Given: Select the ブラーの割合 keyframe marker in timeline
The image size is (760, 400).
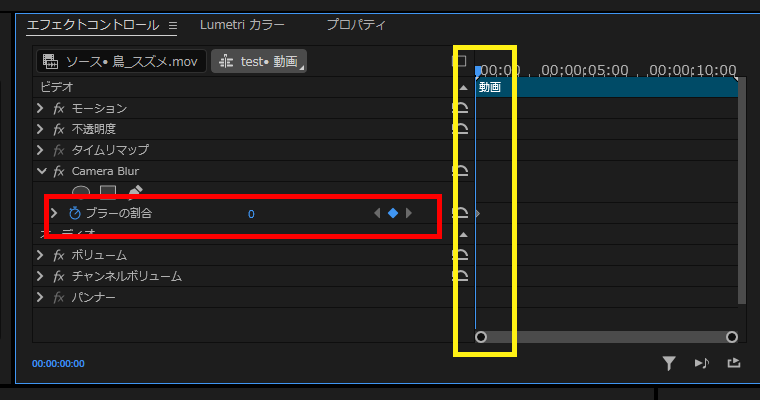Looking at the screenshot, I should point(477,213).
